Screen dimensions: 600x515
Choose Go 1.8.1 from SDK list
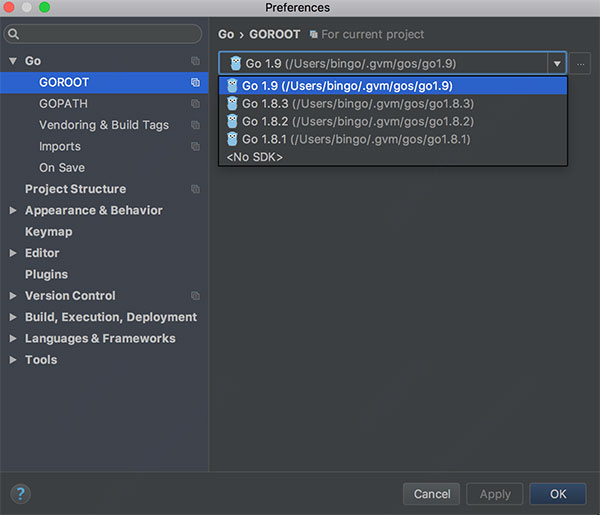(x=393, y=139)
